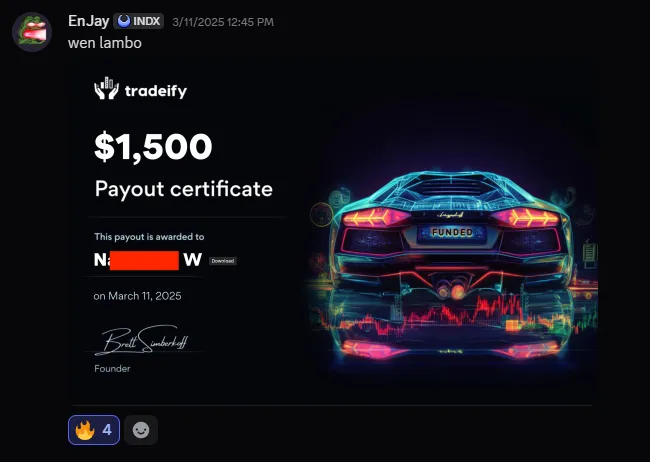Click the Founder label under signature
This screenshot has width=650, height=462.
point(112,368)
